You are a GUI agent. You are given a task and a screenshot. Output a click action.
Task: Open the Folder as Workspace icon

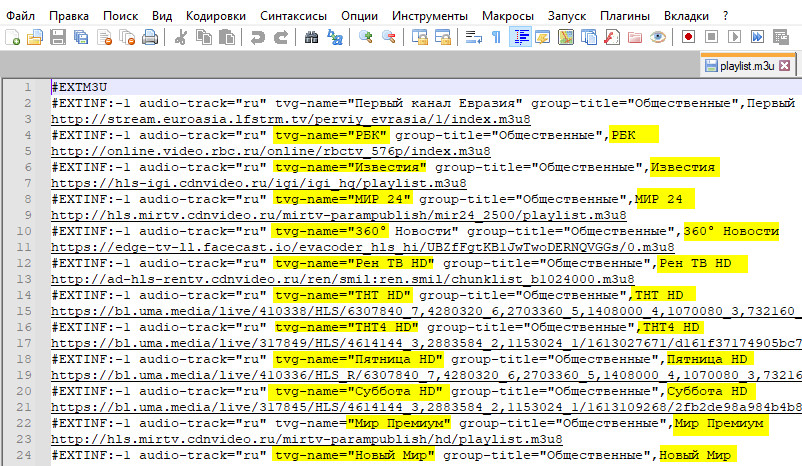coord(635,37)
